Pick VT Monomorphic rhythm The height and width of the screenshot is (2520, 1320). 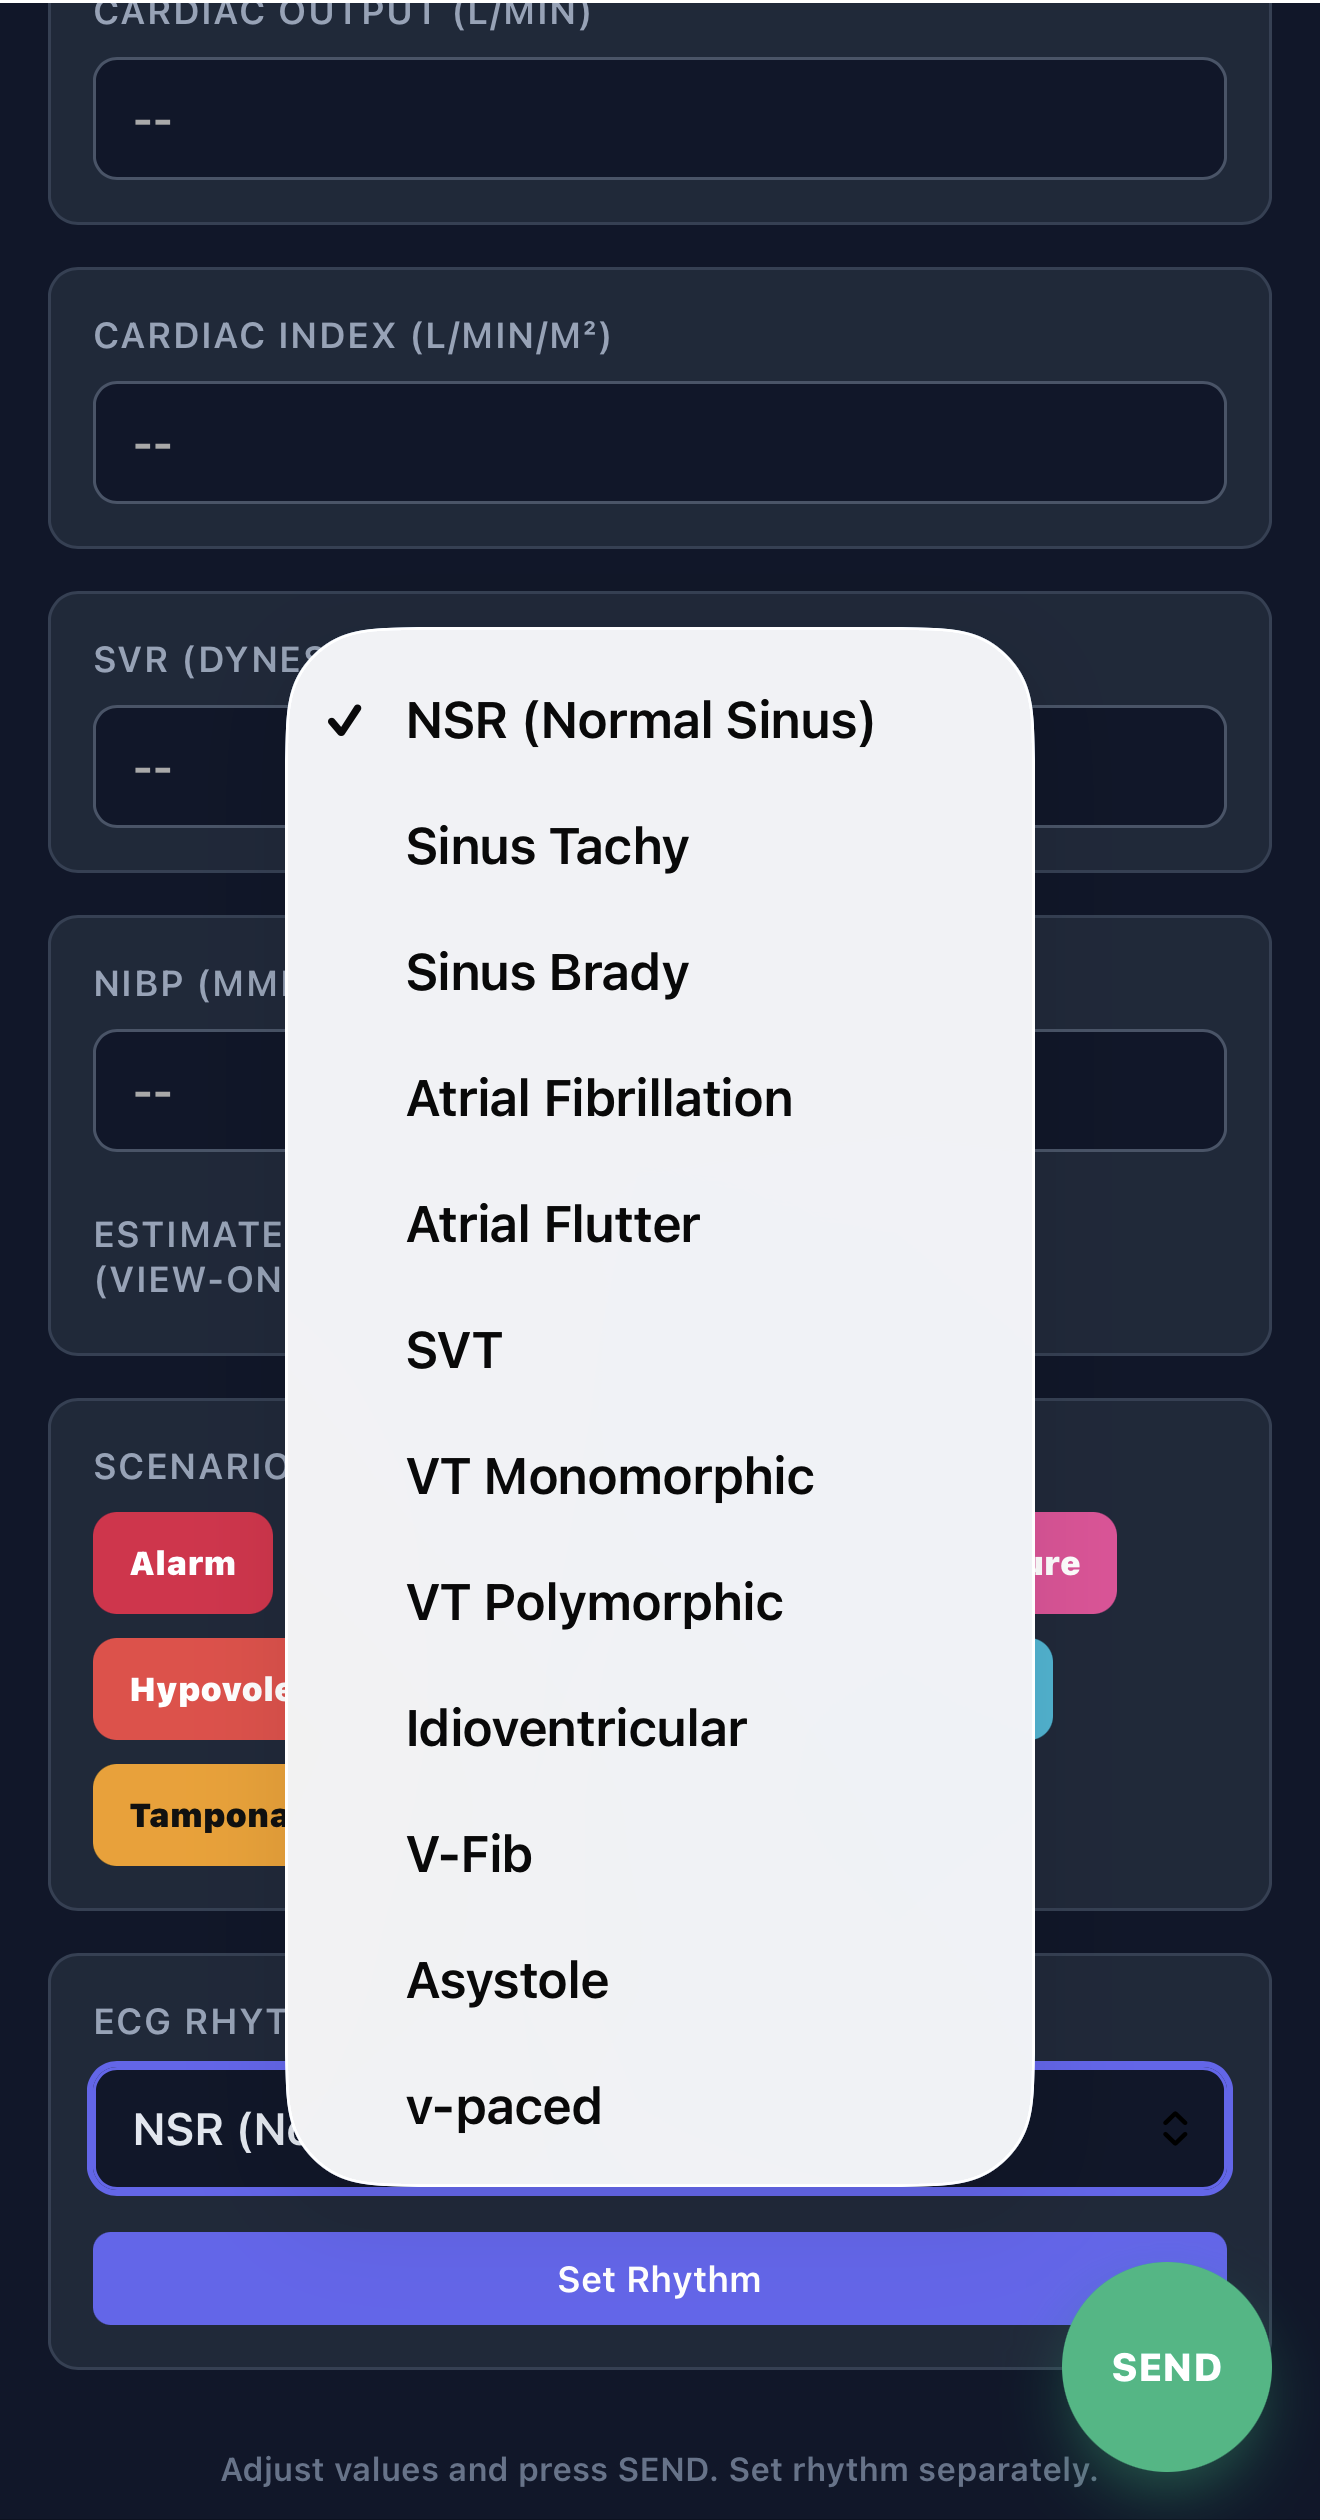pos(610,1477)
